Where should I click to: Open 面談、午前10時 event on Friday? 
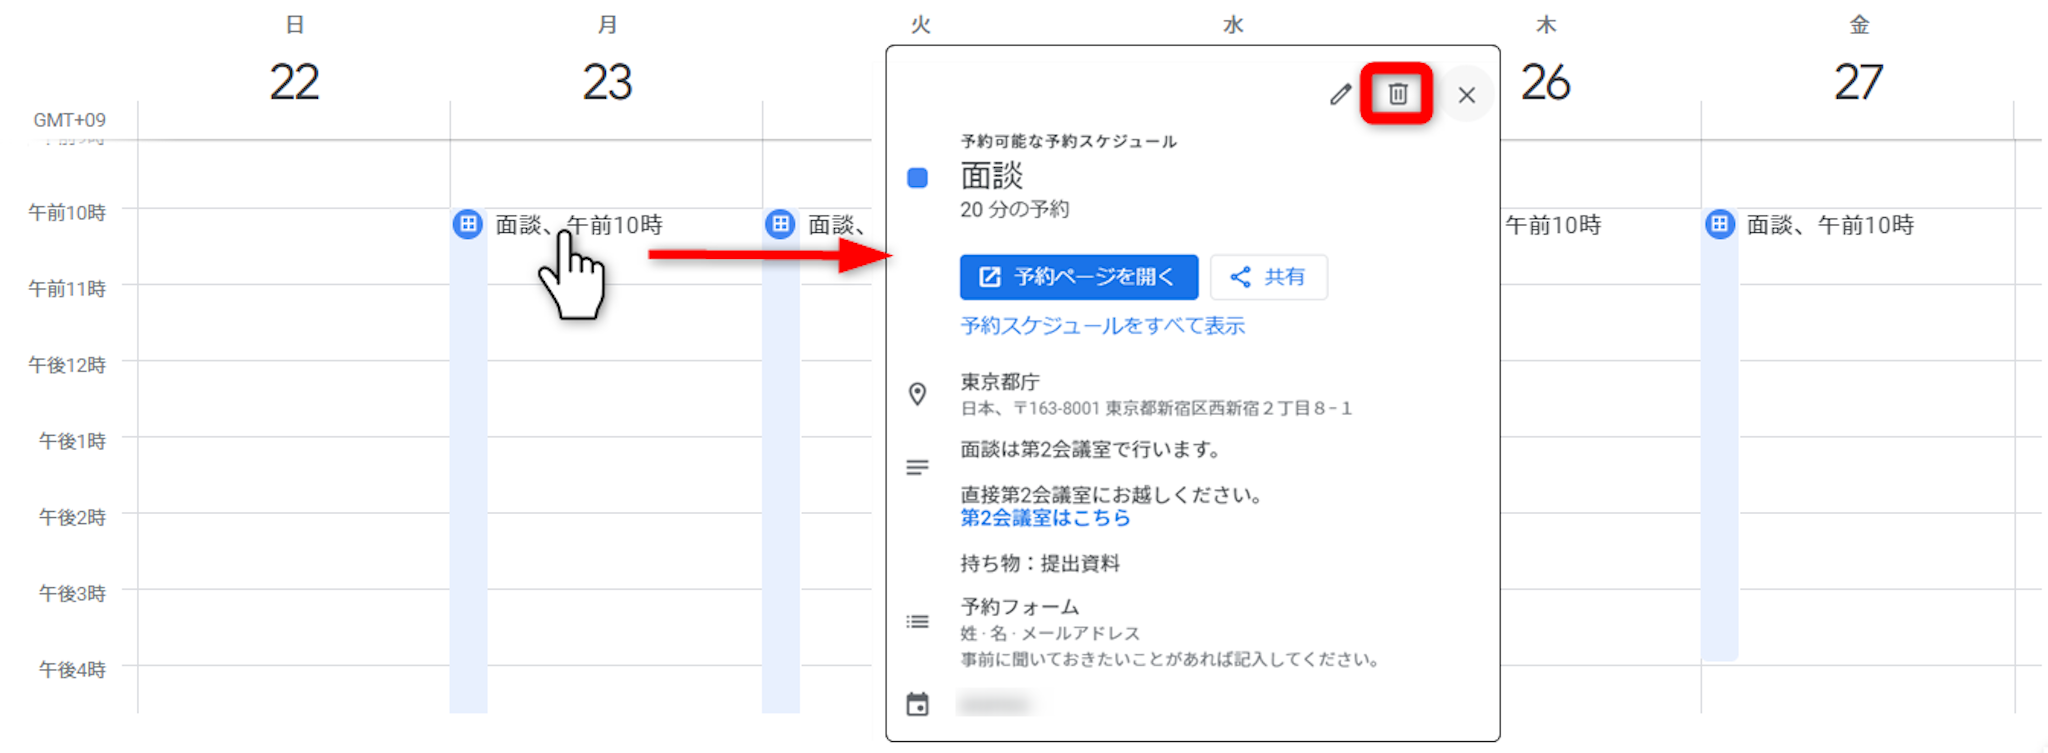(1829, 225)
